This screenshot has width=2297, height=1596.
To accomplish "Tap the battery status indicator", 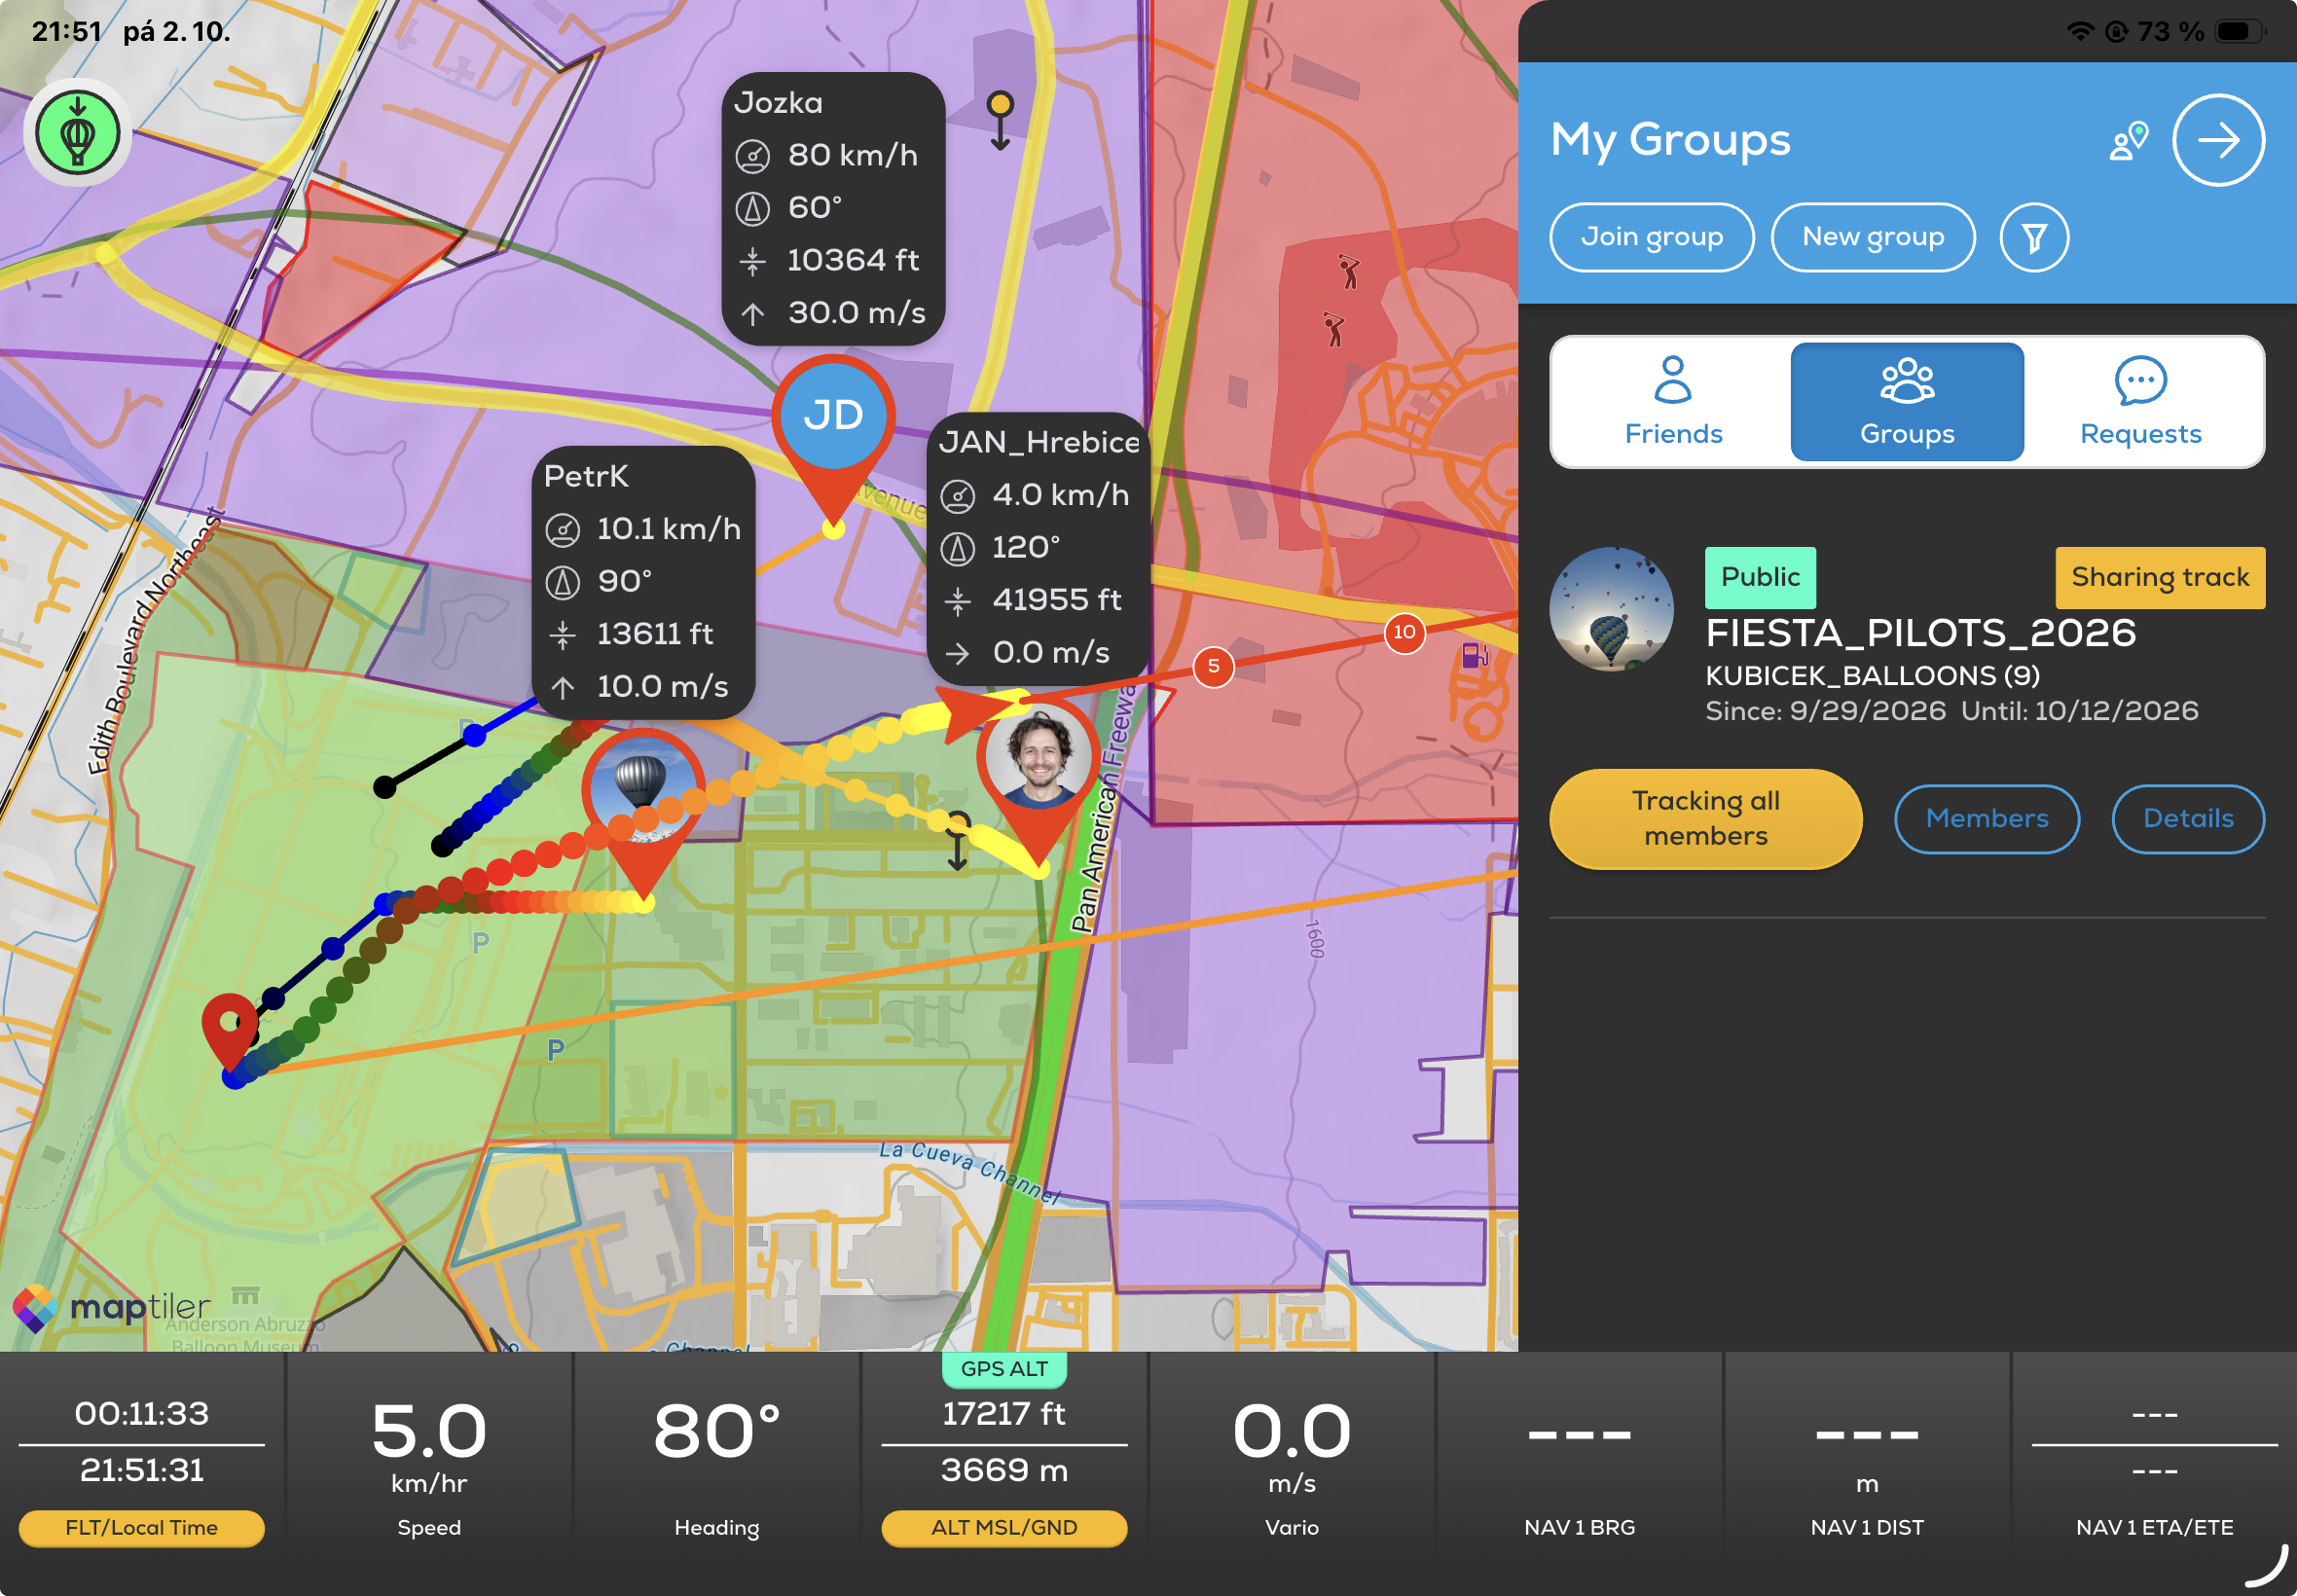I will point(2240,31).
